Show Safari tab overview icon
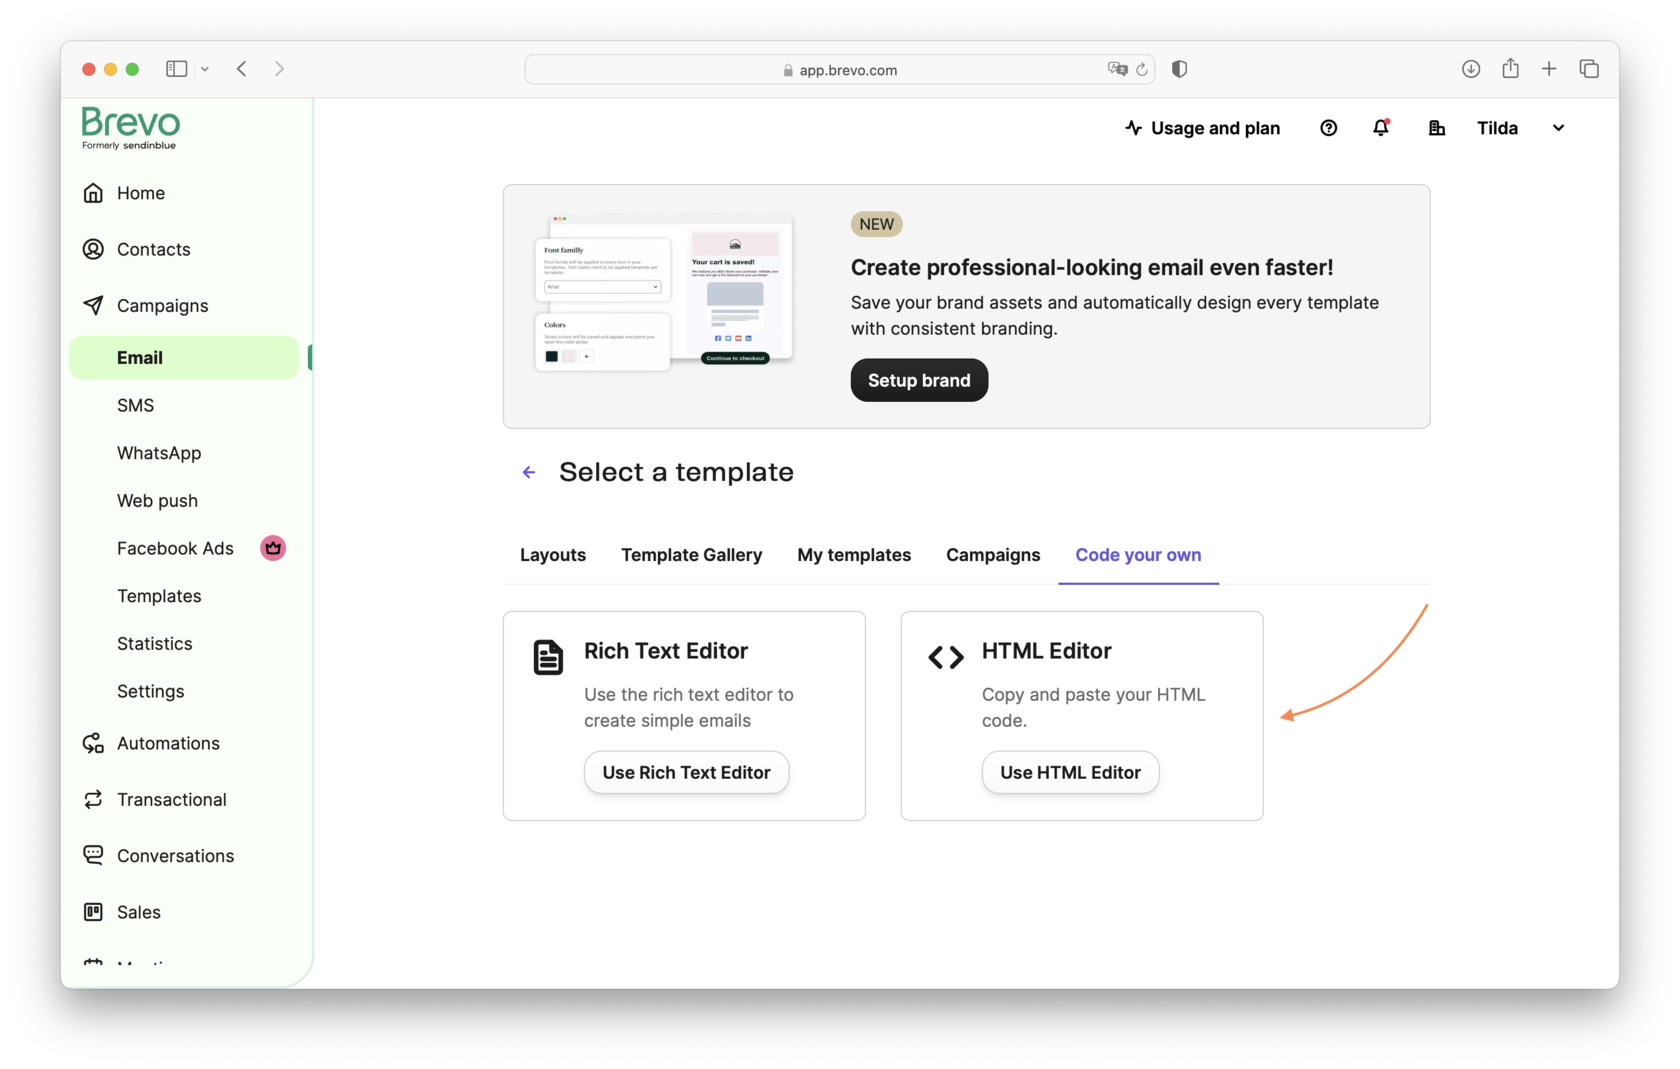 pos(1589,69)
